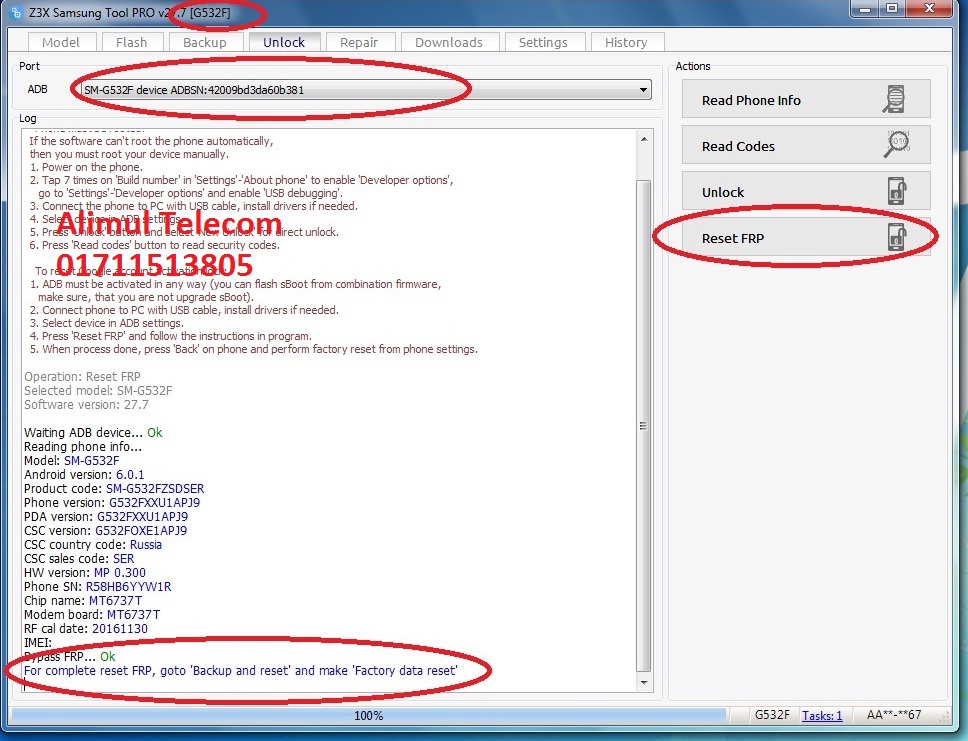The width and height of the screenshot is (968, 741).
Task: Click 'Selected model: SM-G532F' log line
Action: tap(98, 390)
